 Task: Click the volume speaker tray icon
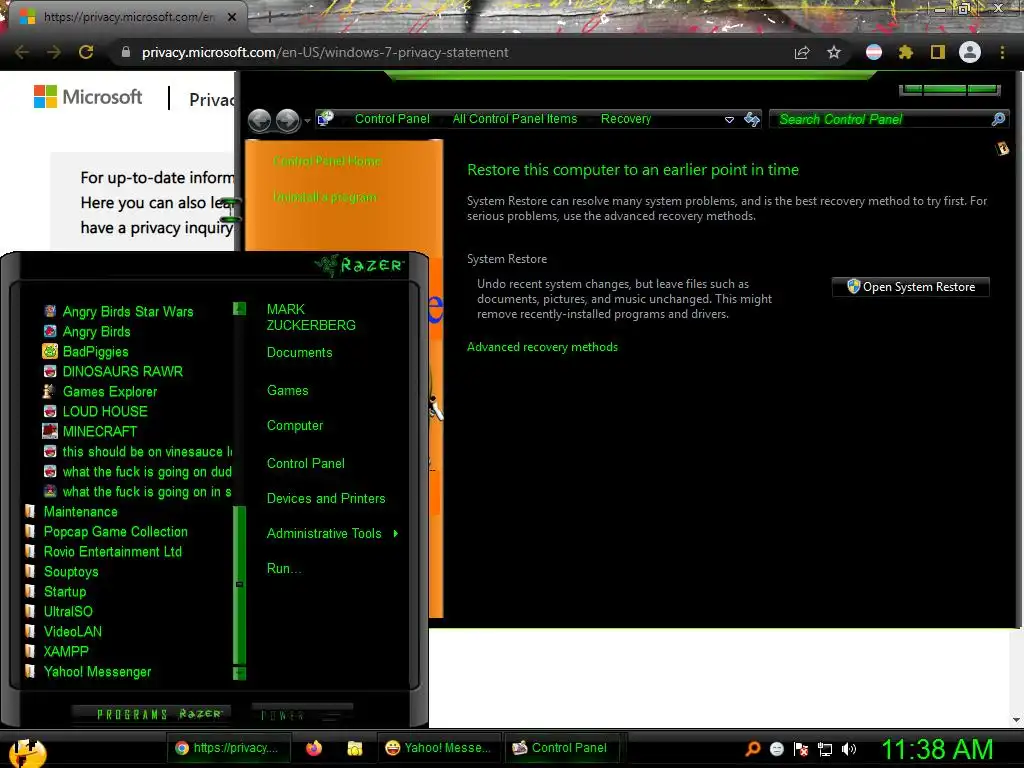click(x=848, y=749)
